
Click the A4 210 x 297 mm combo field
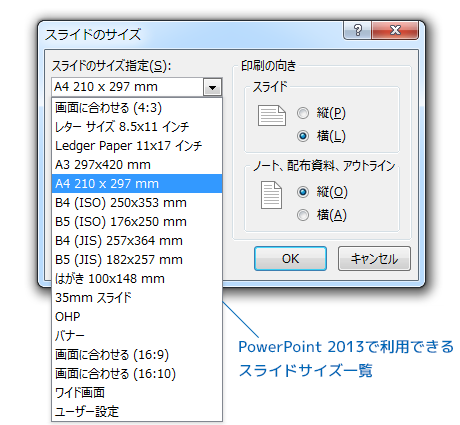[x=137, y=87]
